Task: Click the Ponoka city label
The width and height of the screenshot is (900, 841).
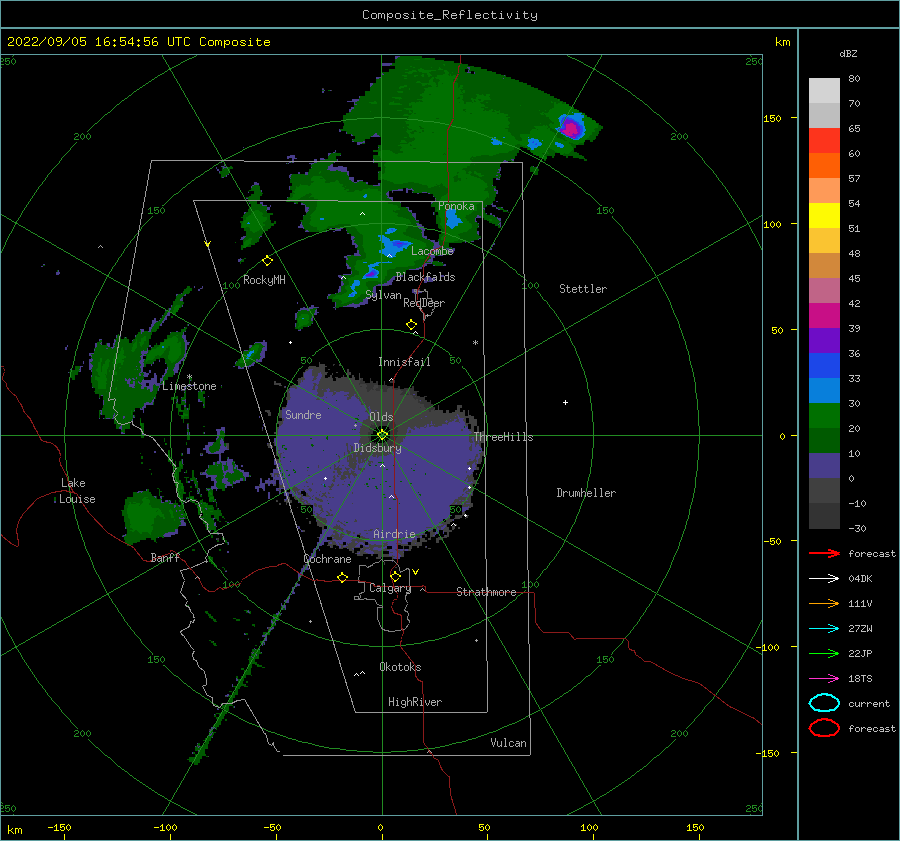Action: click(x=456, y=206)
